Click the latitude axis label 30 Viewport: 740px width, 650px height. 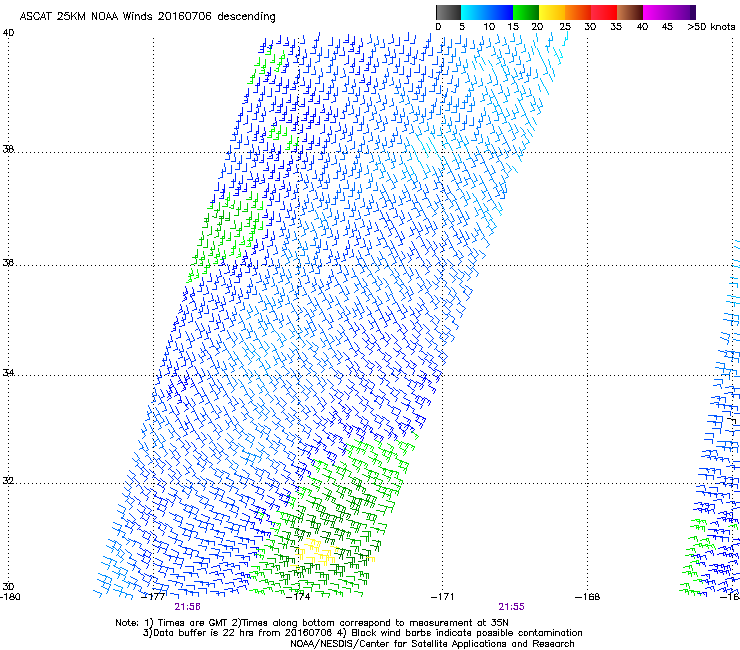click(x=8, y=587)
